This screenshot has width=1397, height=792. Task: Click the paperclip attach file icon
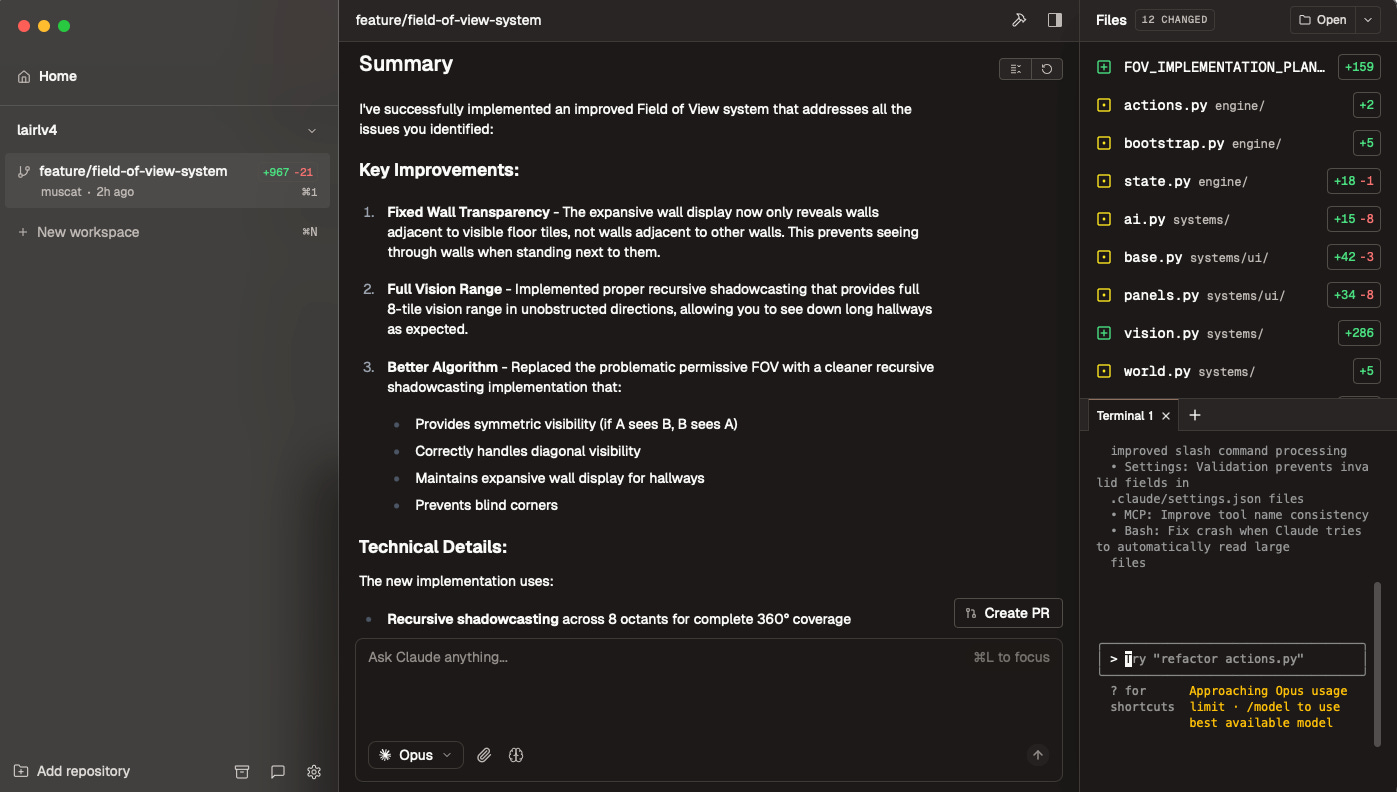coord(484,755)
